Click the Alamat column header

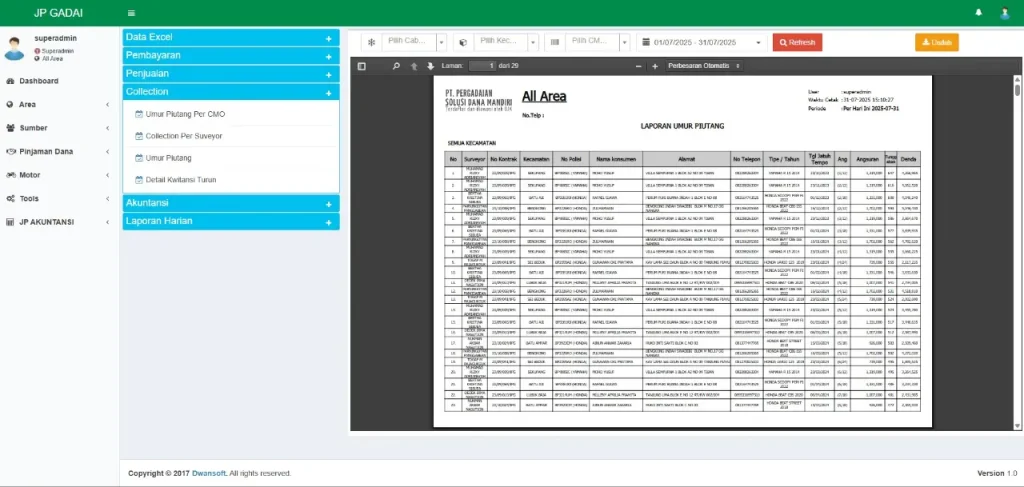tap(686, 159)
